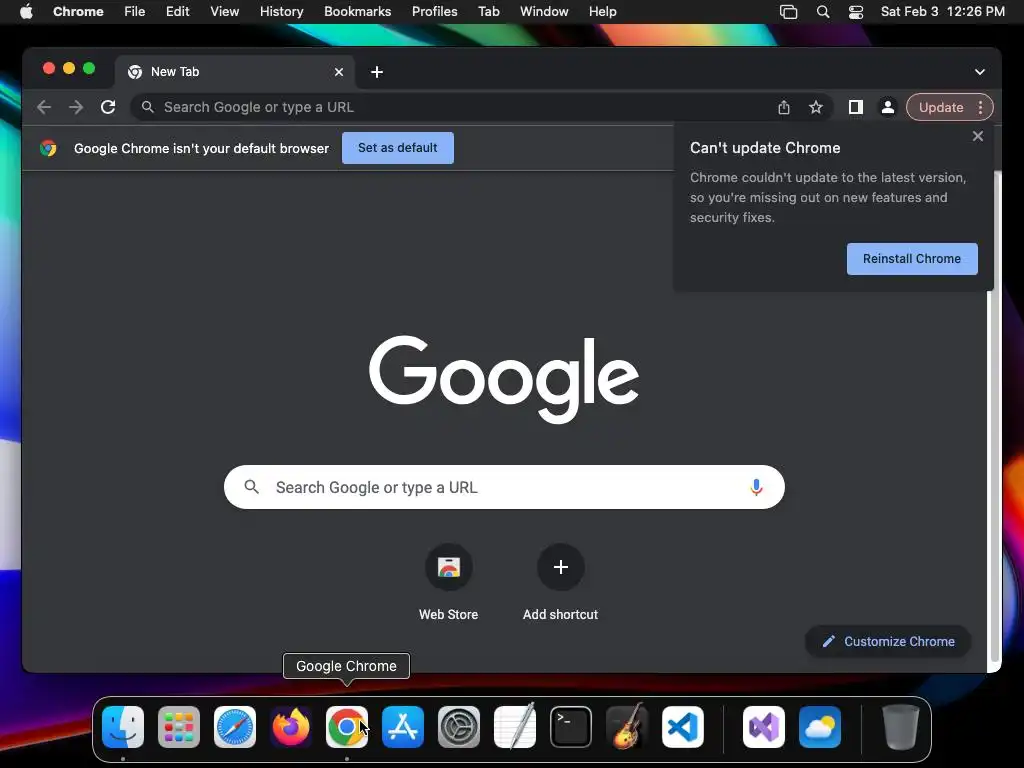
Task: Start voice search with microphone icon
Action: (756, 487)
